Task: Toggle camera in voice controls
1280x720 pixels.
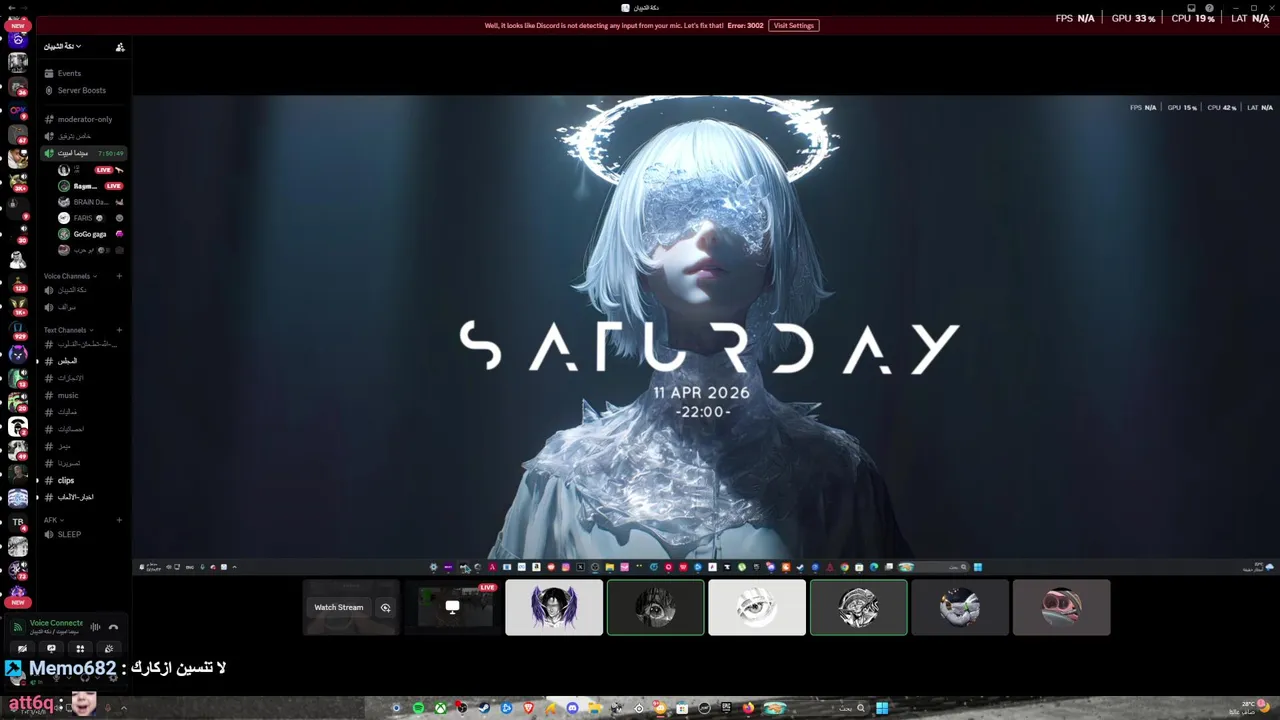Action: click(x=22, y=648)
